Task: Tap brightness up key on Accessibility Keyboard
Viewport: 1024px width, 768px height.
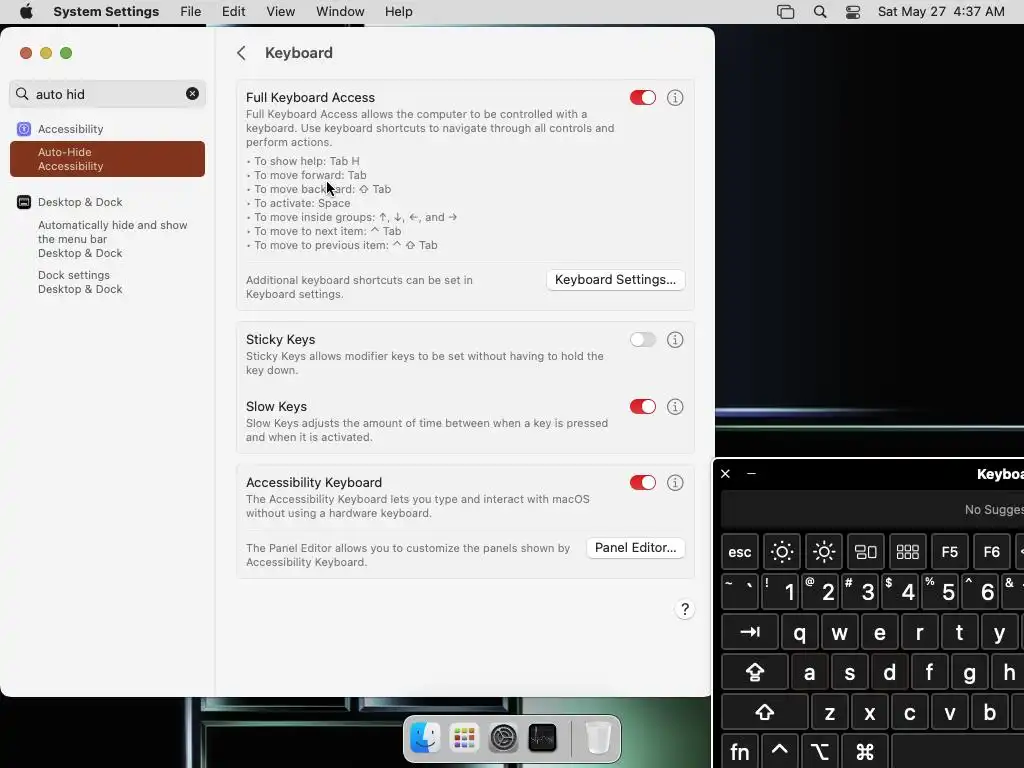Action: 824,552
